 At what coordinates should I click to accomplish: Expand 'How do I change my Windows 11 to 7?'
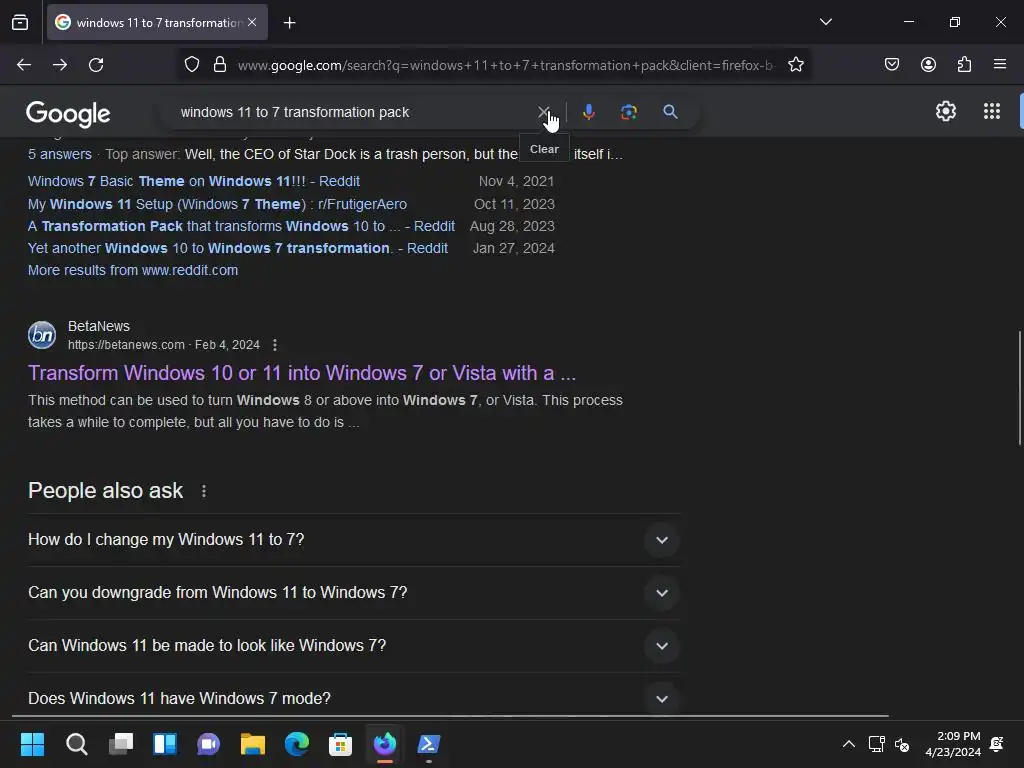354,540
